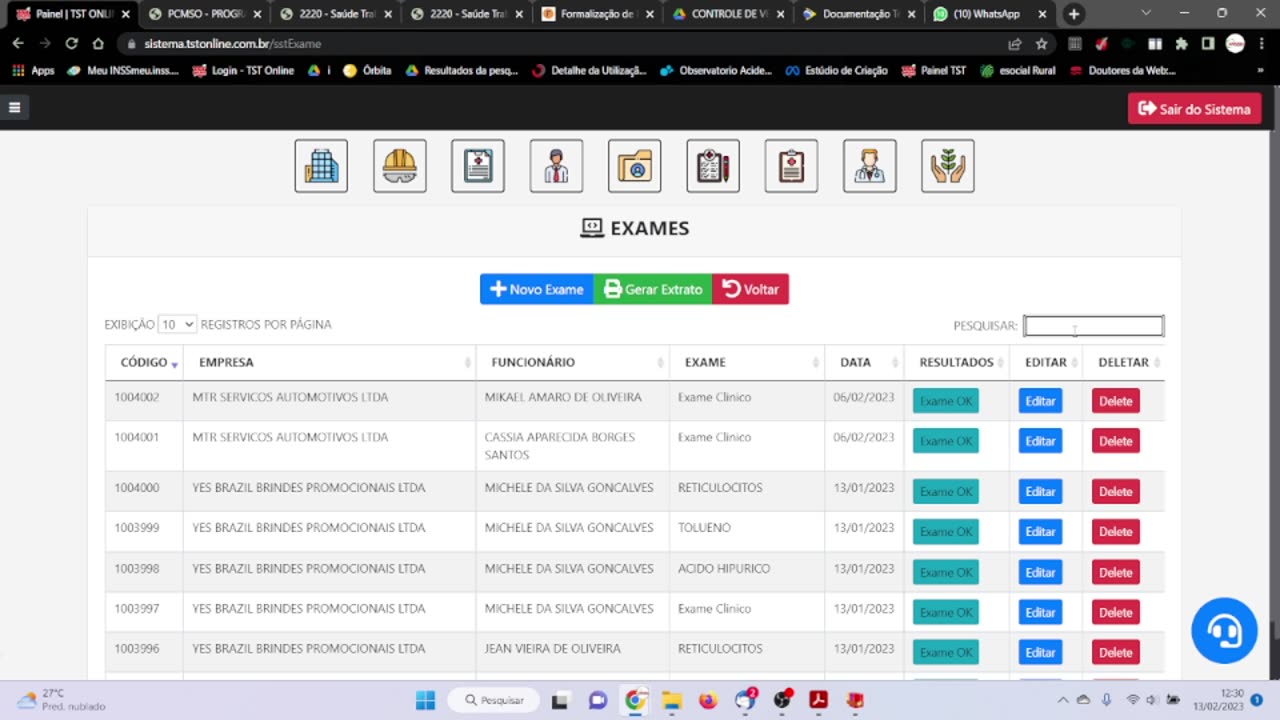Screen dimensions: 1280x720
Task: Click the Voltar button
Action: (x=750, y=289)
